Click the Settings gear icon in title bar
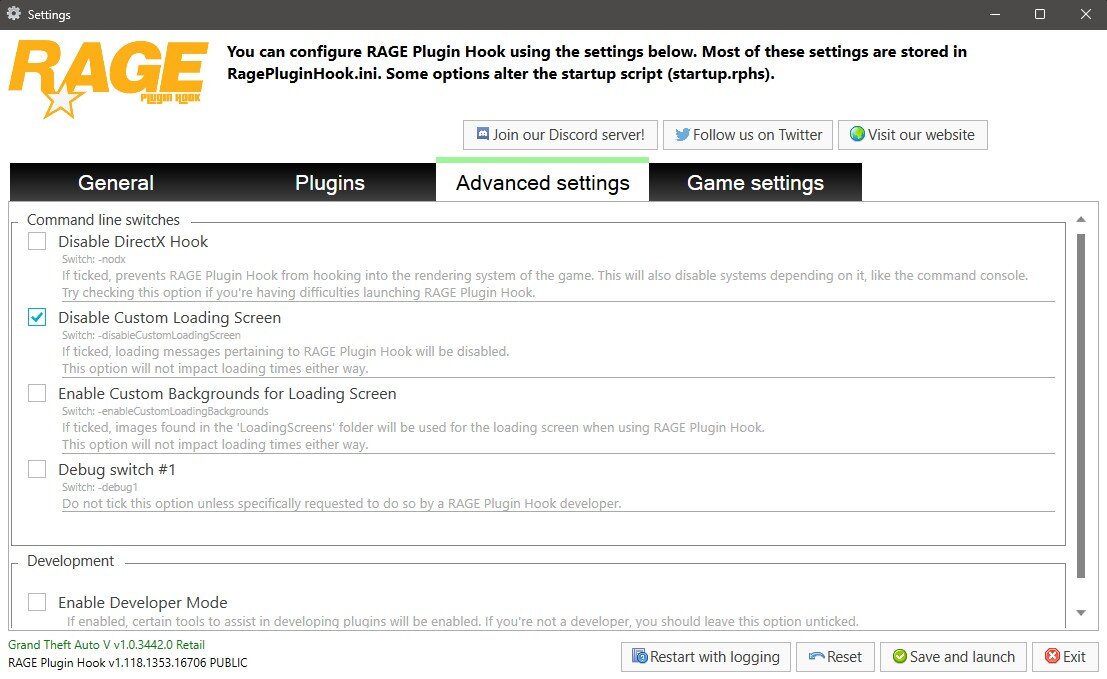This screenshot has height=679, width=1107. pos(14,14)
